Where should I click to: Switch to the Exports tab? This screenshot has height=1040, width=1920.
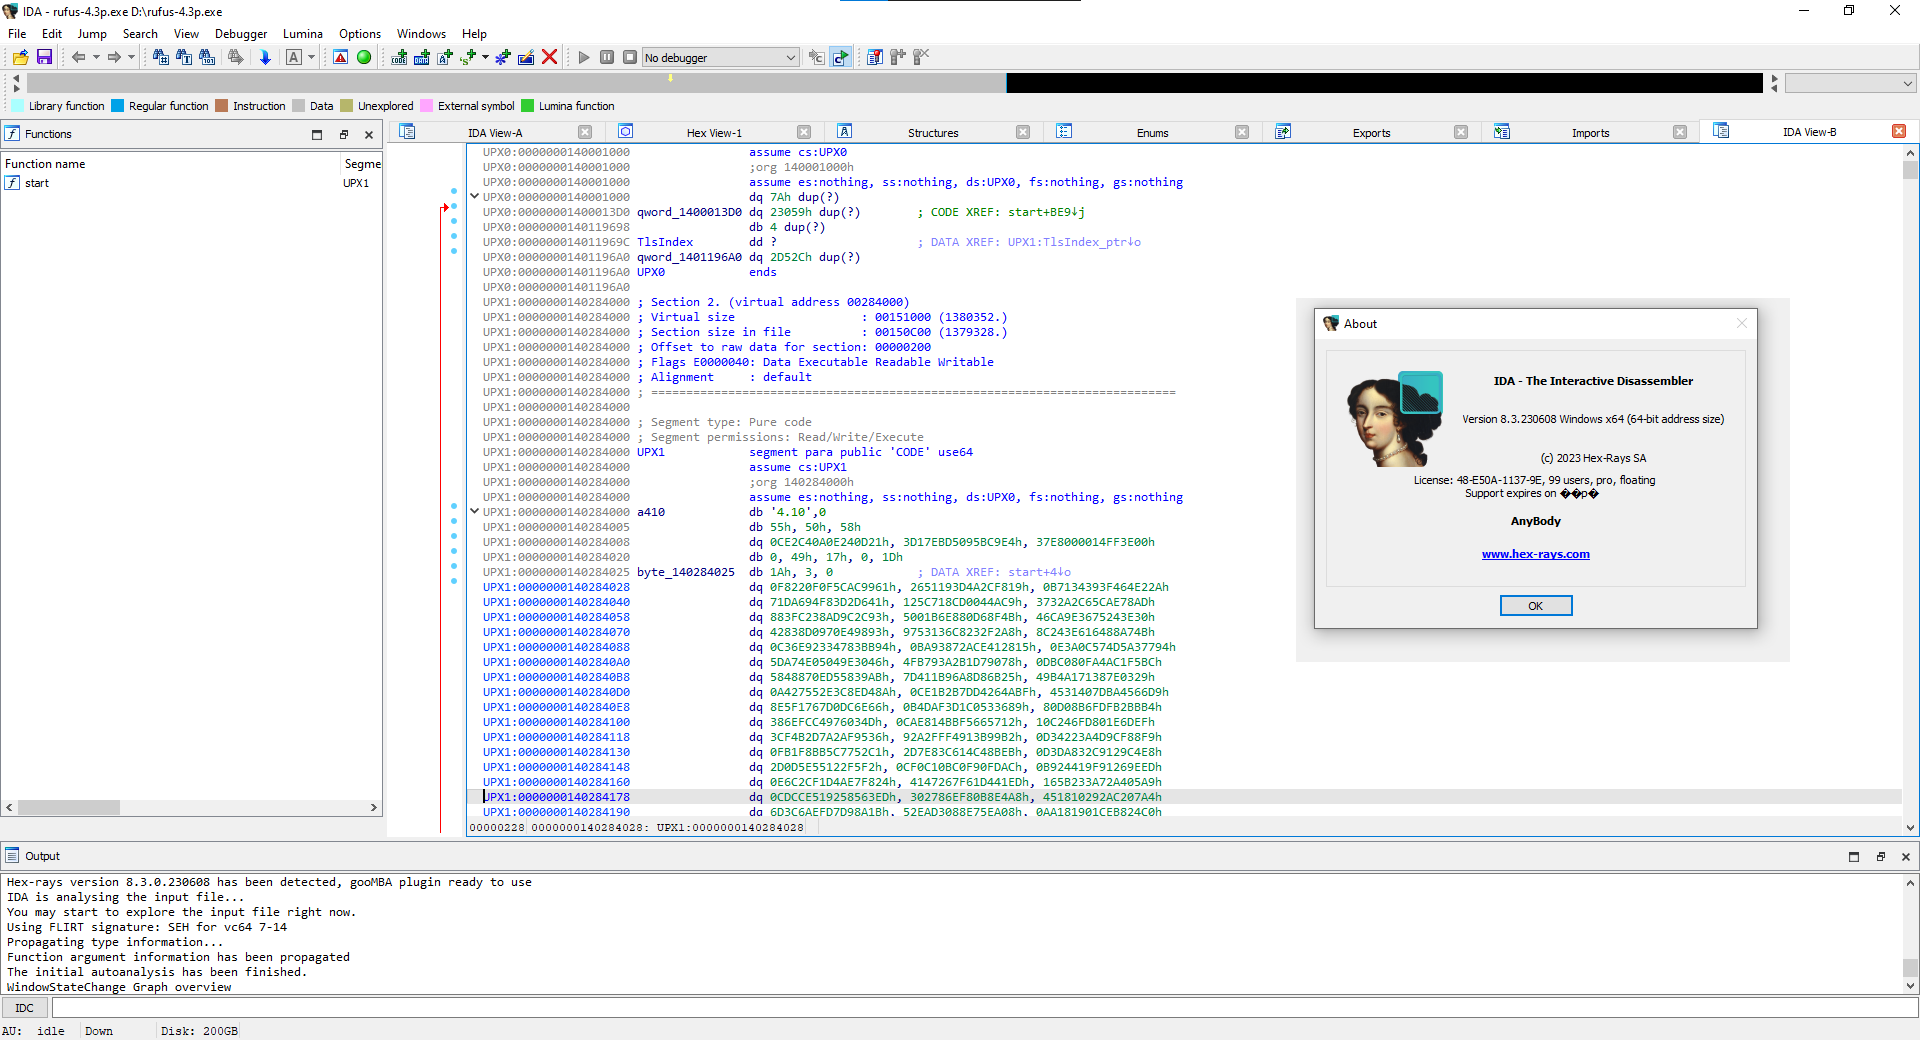[1371, 133]
